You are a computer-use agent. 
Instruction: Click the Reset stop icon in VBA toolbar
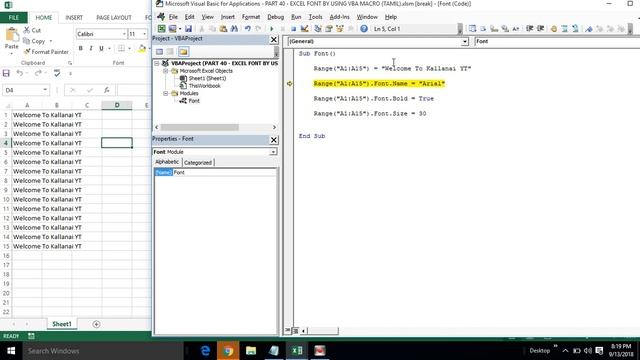293,29
